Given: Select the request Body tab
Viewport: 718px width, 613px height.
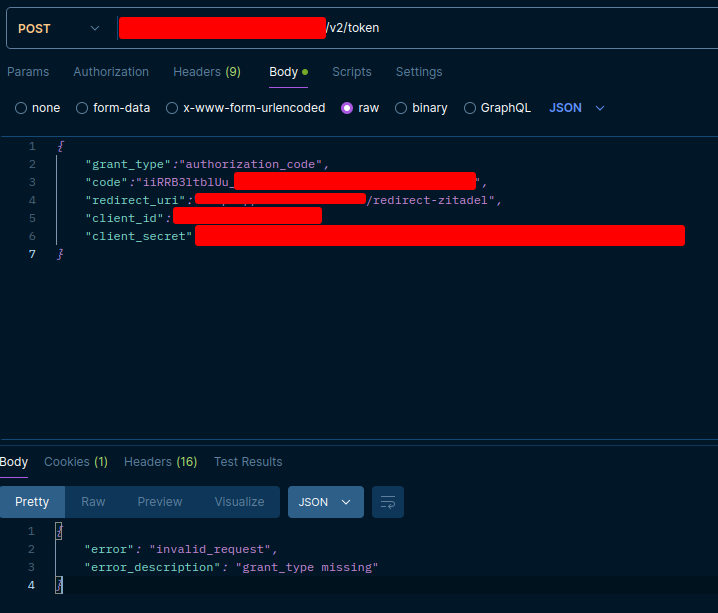Looking at the screenshot, I should click(288, 72).
